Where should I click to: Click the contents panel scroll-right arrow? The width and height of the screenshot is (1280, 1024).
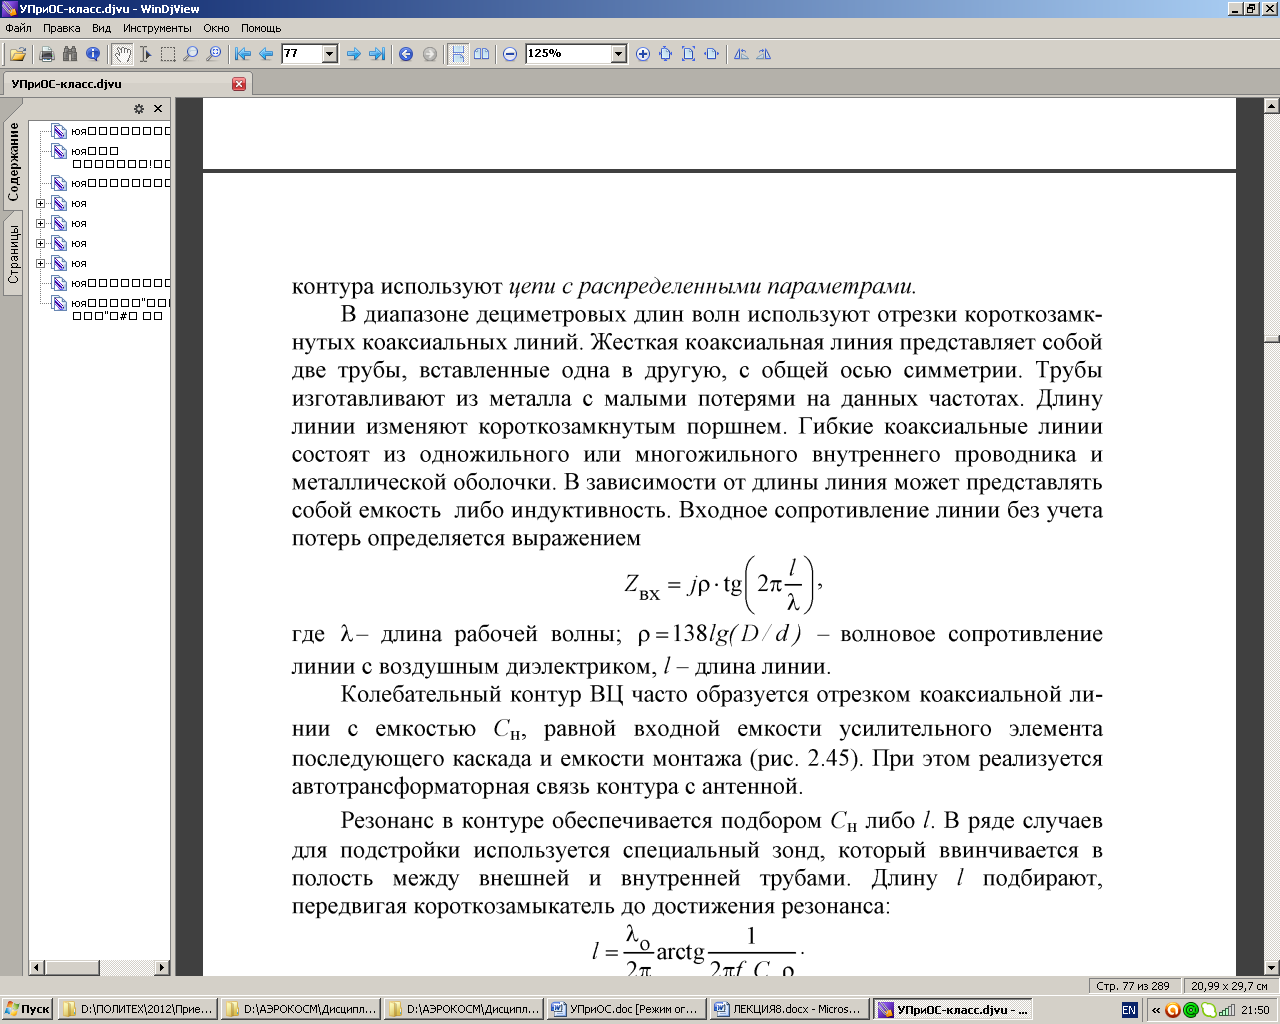(x=162, y=968)
